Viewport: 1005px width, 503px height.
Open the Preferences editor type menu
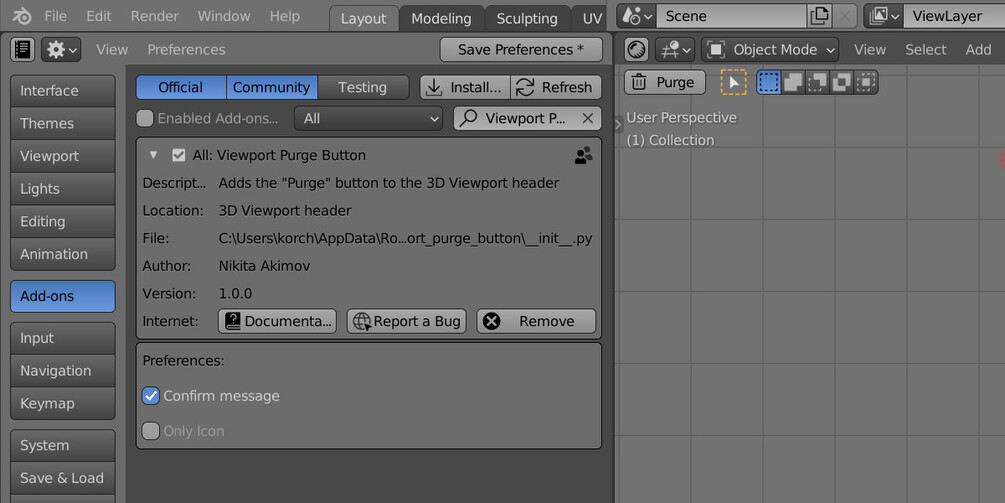[x=22, y=49]
